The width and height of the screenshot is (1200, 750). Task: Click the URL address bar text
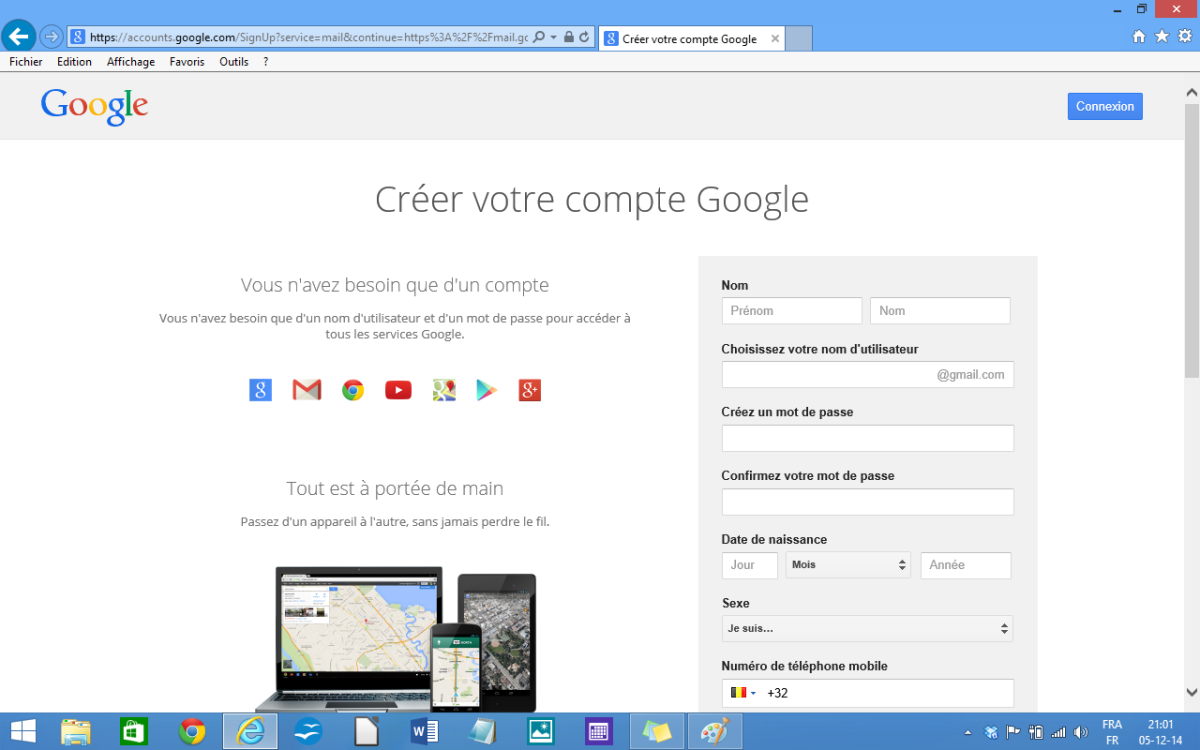click(308, 37)
